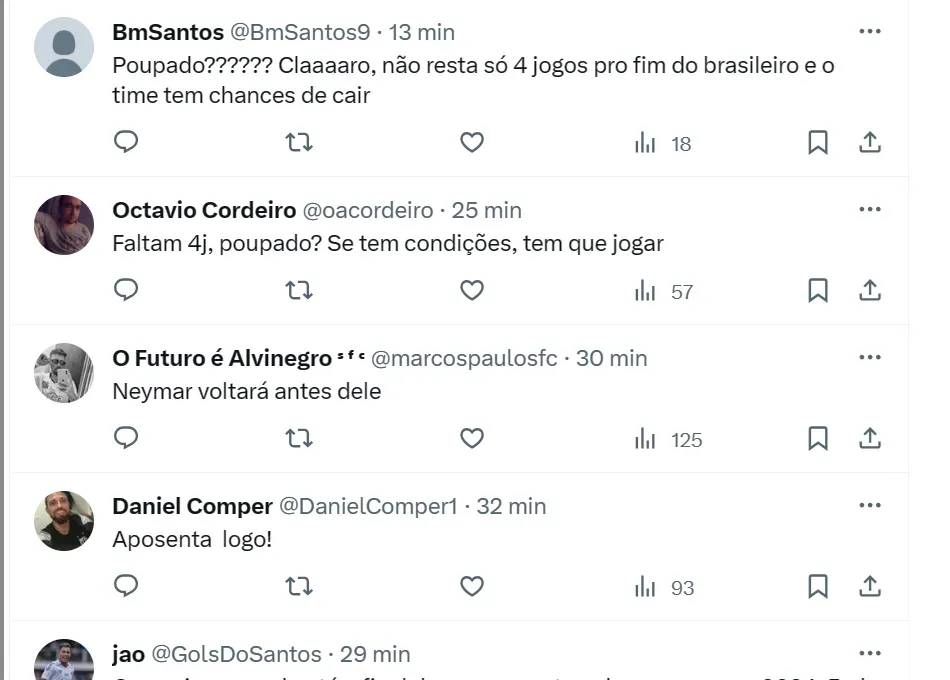Reply to Daniel Comper's tweet
Viewport: 950px width, 680px height.
[x=126, y=587]
